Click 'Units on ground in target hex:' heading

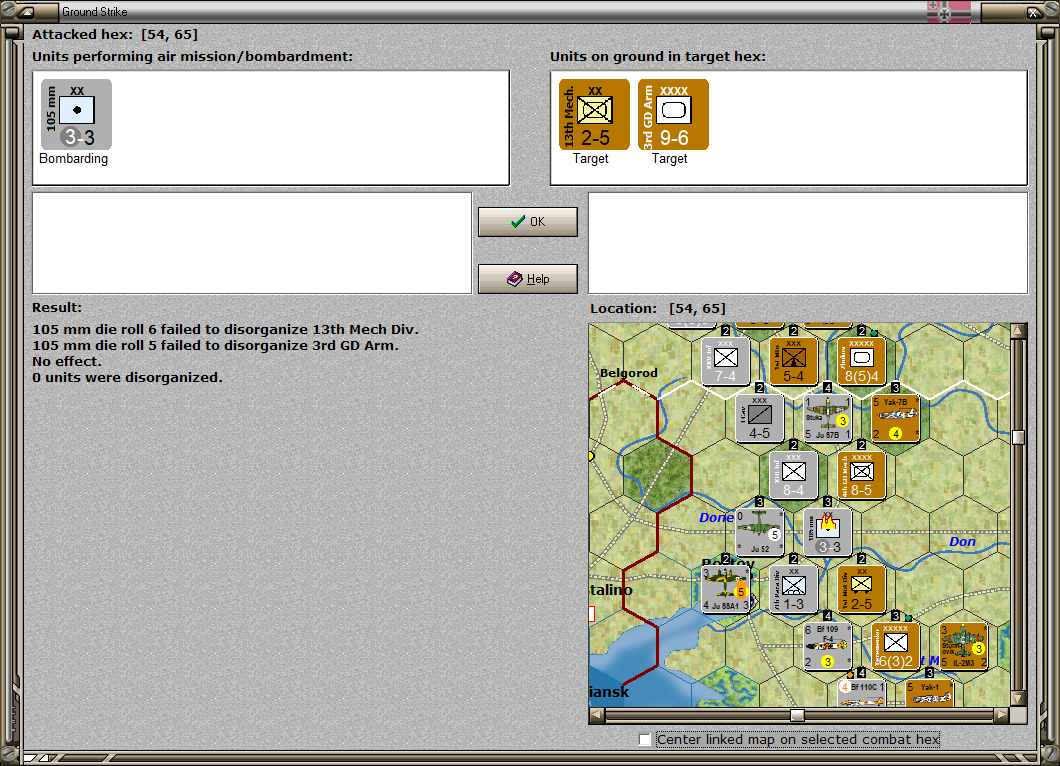coord(658,57)
